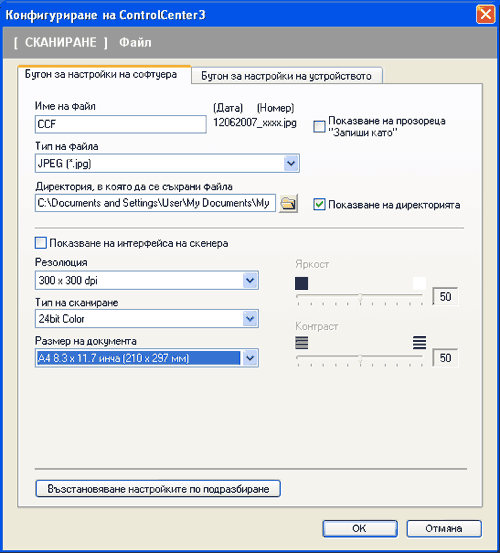
Task: Click Възстановяване настройките по подразбиране button
Action: coord(158,489)
